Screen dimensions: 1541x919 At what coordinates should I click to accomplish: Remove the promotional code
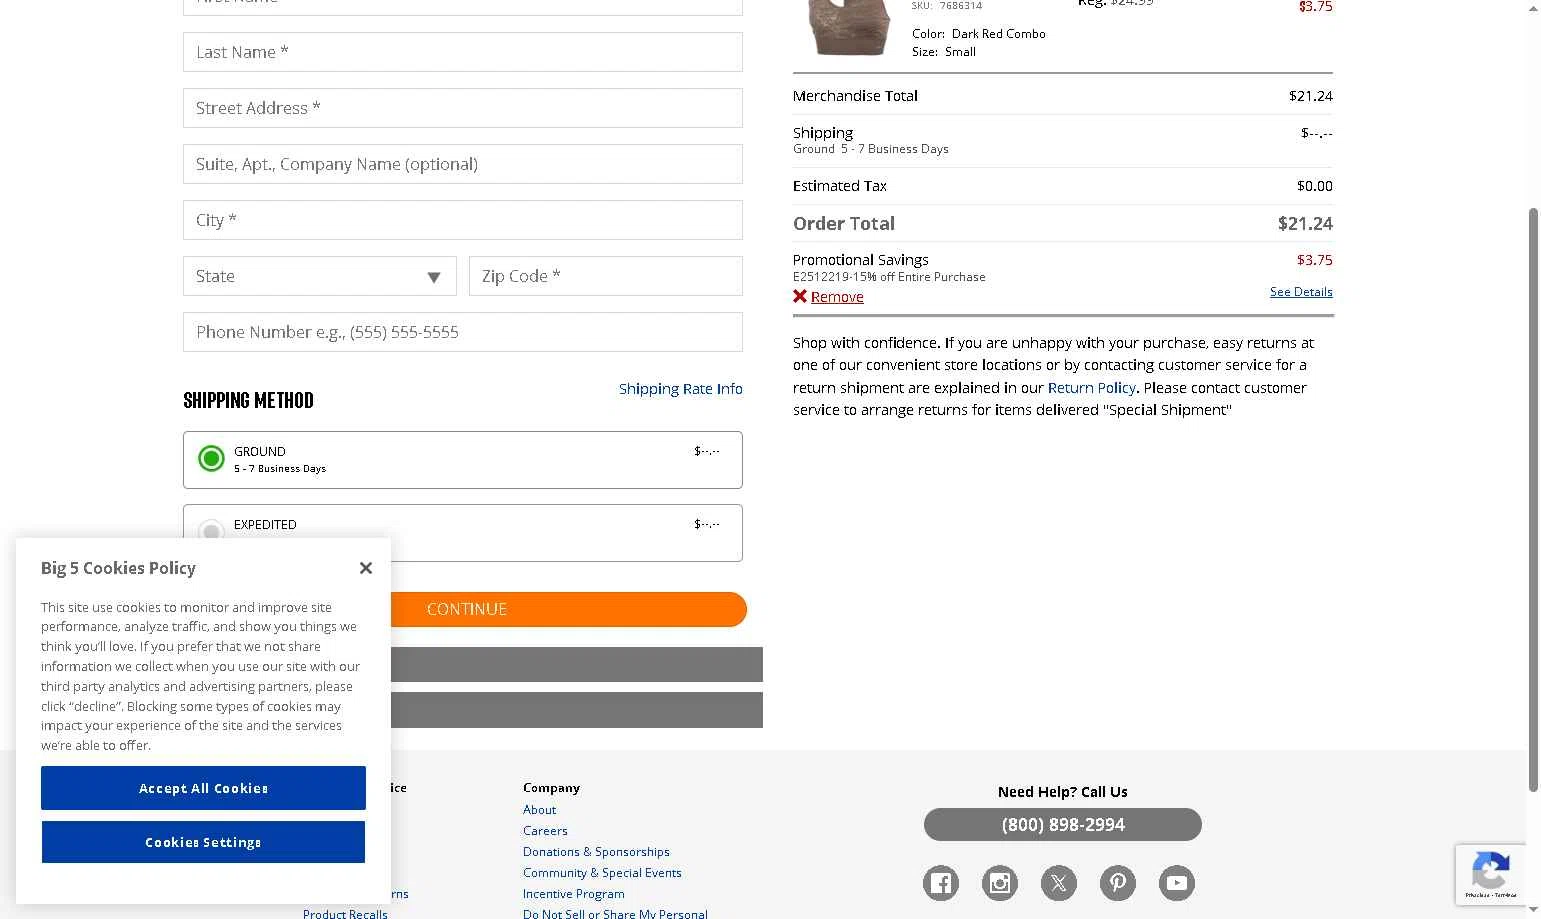tap(837, 297)
